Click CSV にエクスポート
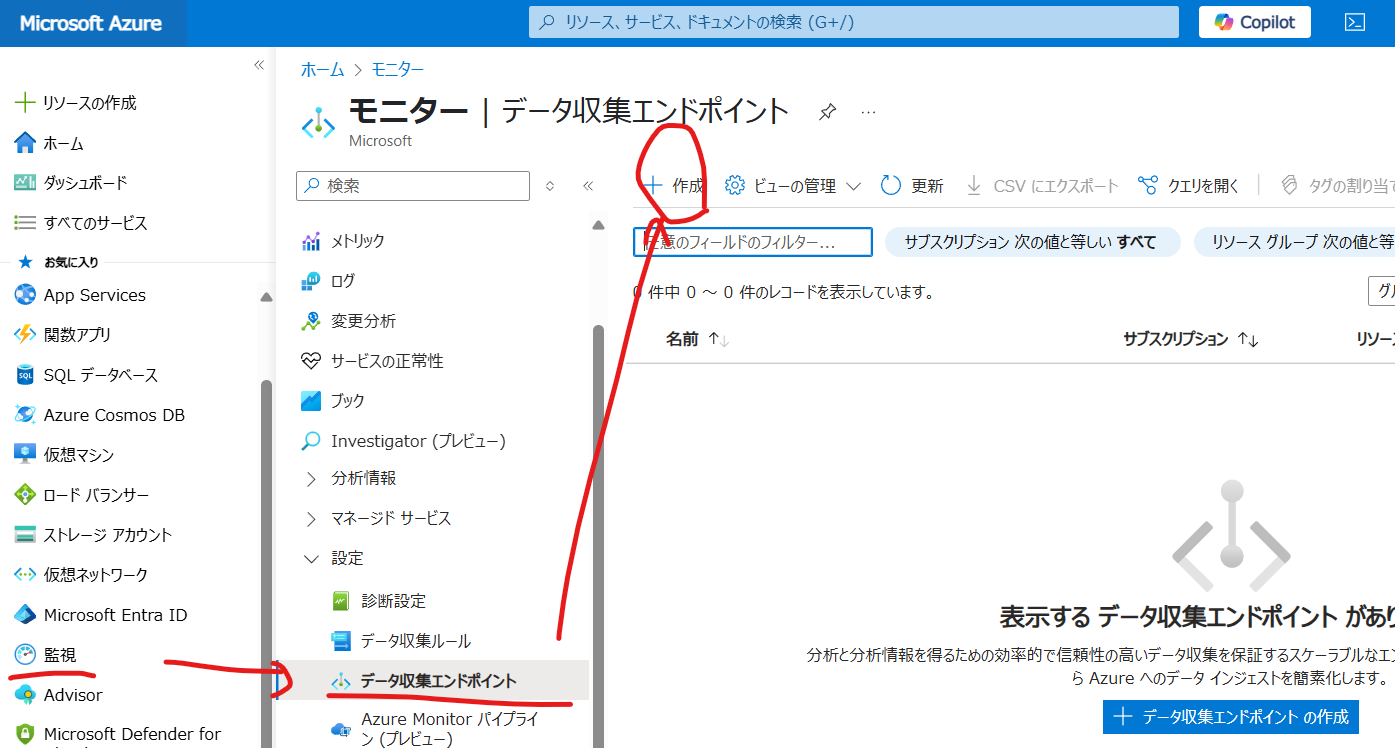The image size is (1395, 748). click(1042, 186)
